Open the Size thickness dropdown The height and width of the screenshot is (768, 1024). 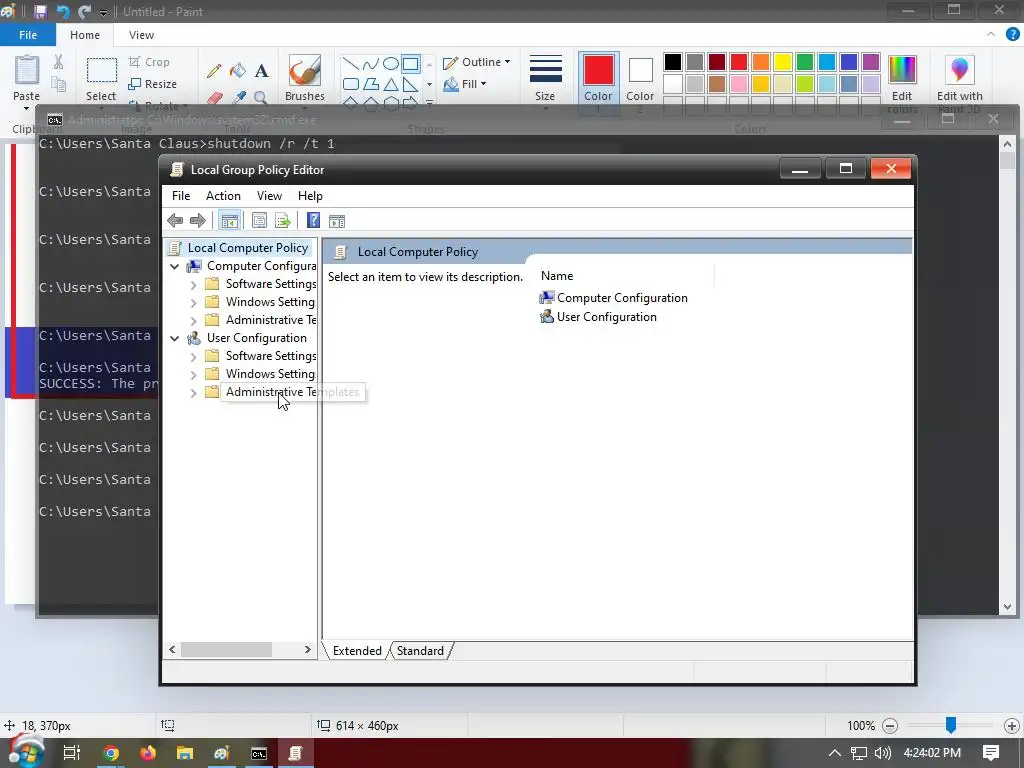(545, 80)
